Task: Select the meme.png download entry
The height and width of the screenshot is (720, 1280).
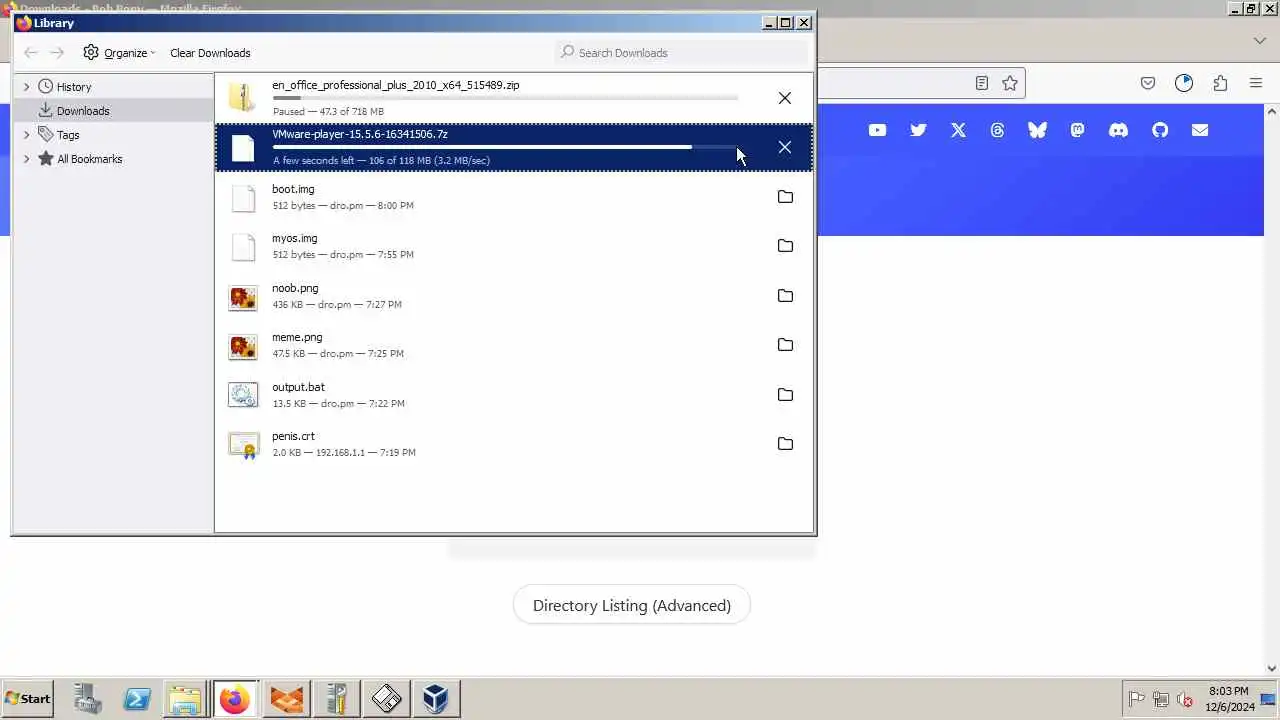Action: click(x=514, y=345)
